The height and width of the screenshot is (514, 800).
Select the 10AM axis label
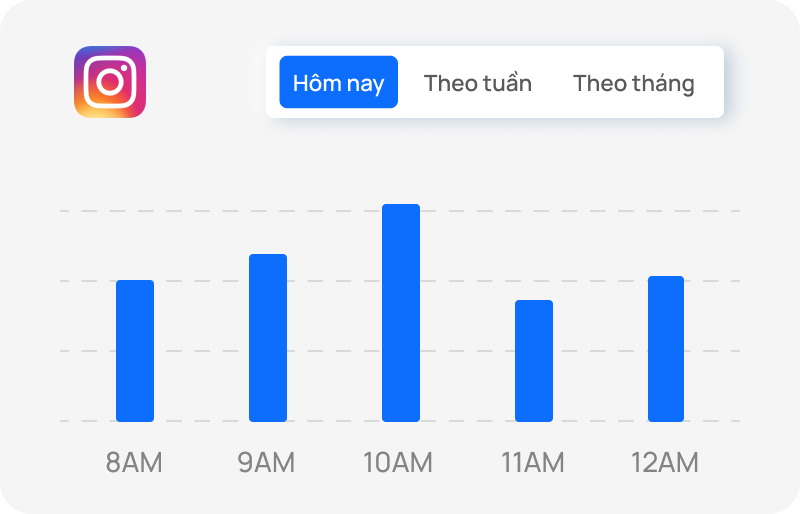coord(398,463)
